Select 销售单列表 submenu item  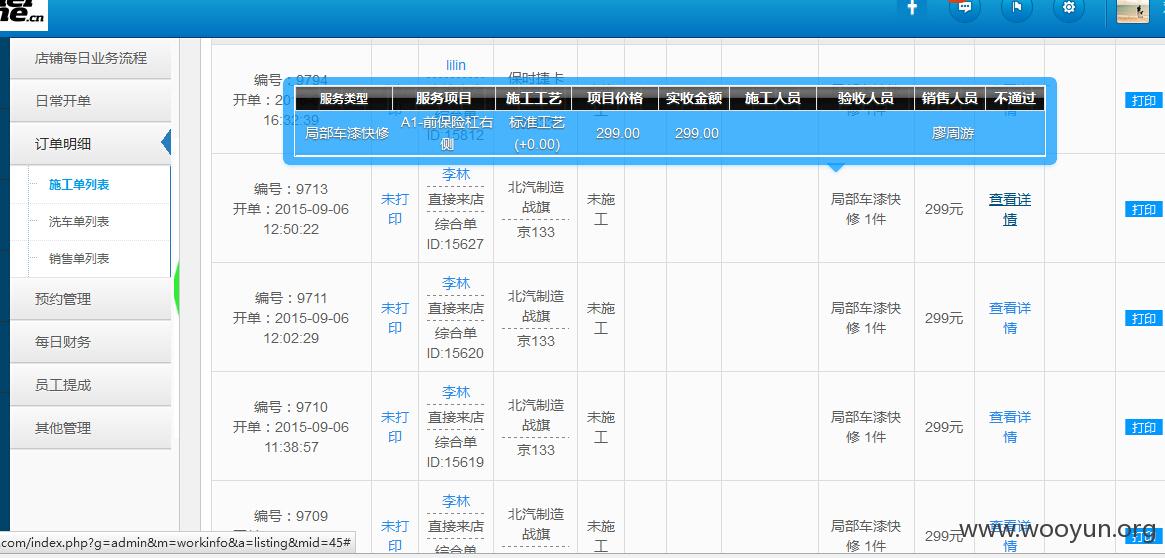coord(79,259)
